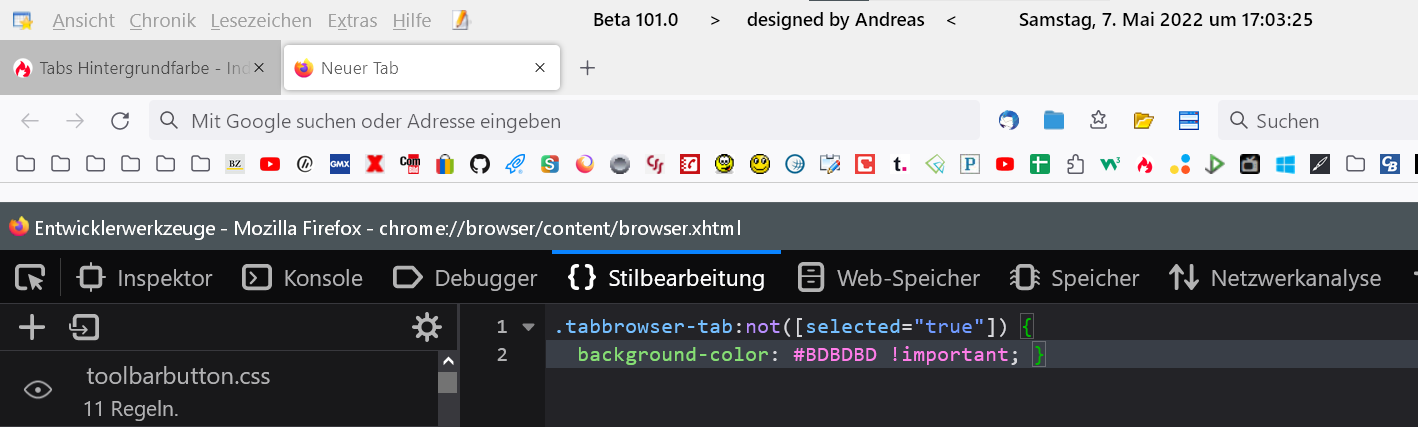Open style editor options gear
The width and height of the screenshot is (1418, 427).
(427, 327)
